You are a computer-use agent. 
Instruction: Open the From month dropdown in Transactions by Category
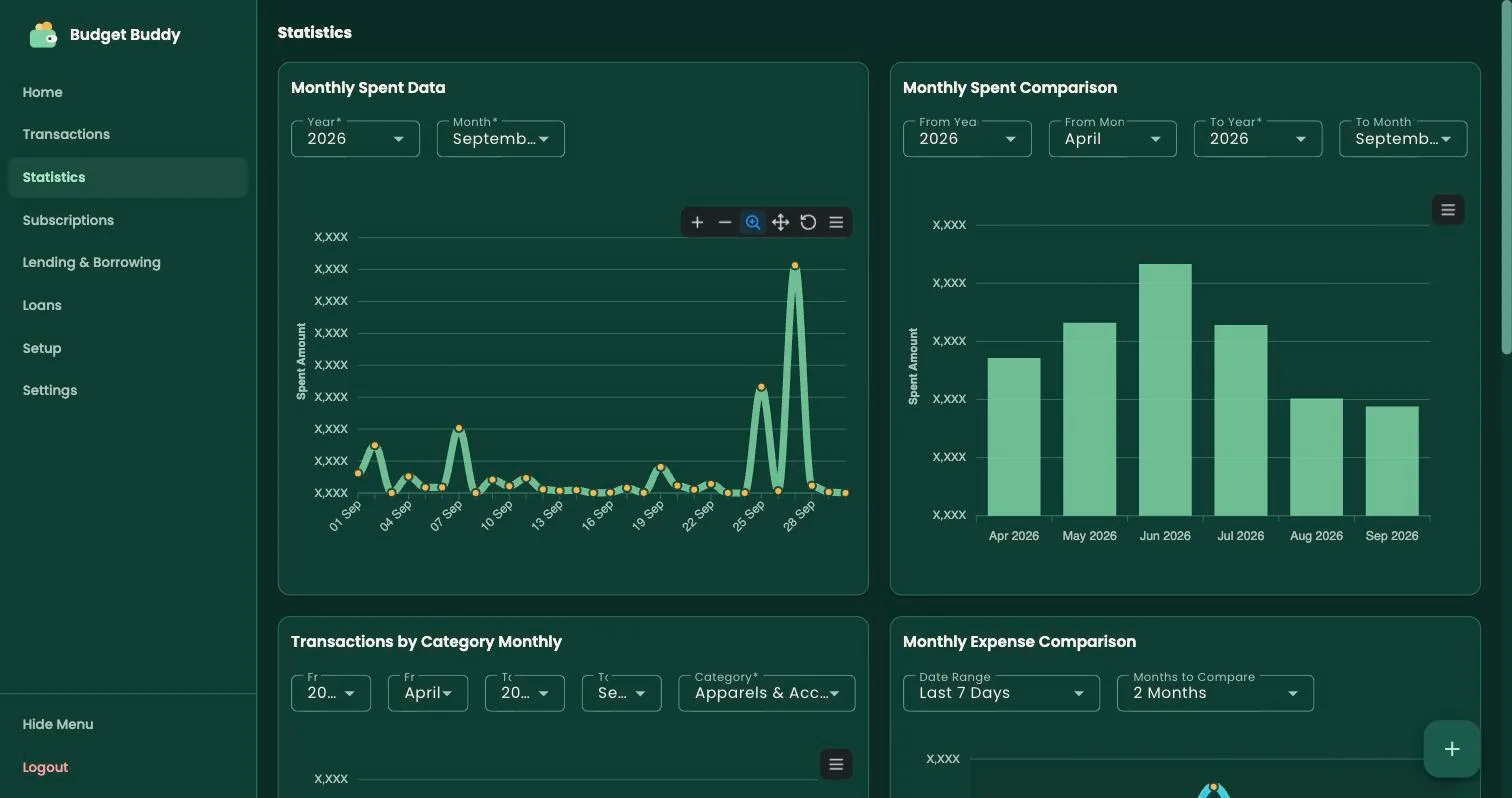point(428,693)
